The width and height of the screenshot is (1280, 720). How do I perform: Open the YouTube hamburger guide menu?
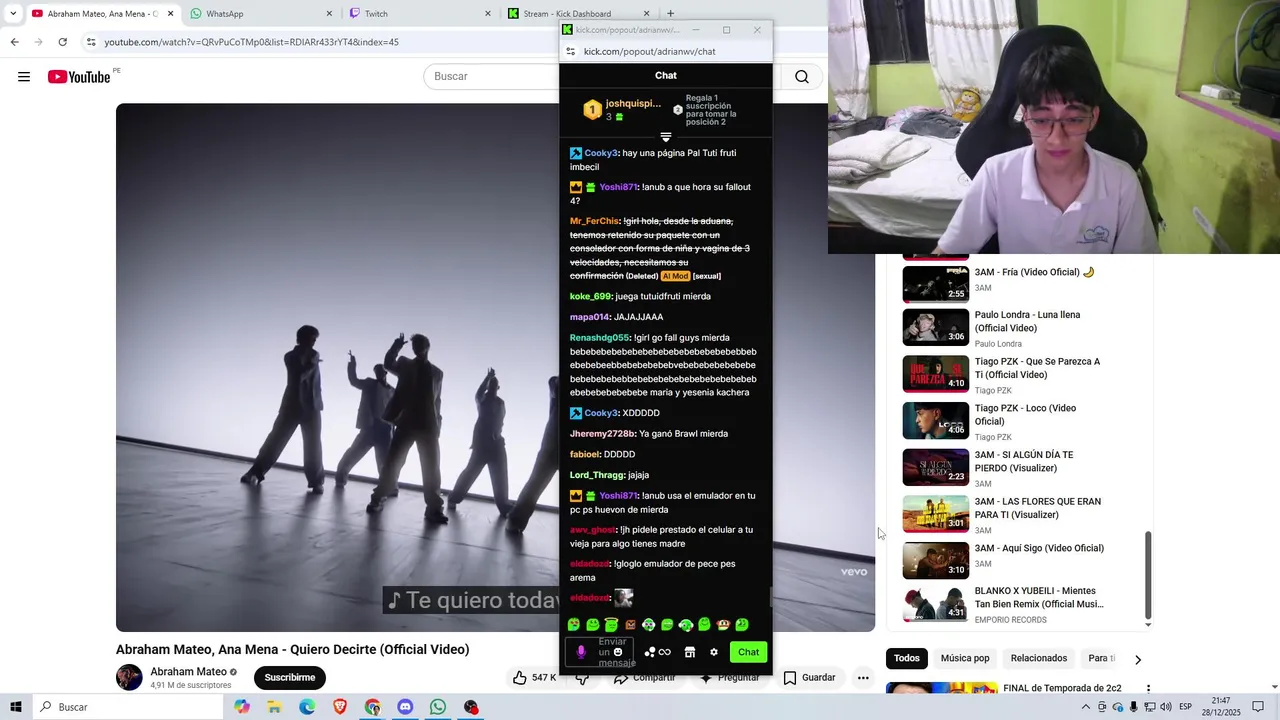(x=24, y=77)
